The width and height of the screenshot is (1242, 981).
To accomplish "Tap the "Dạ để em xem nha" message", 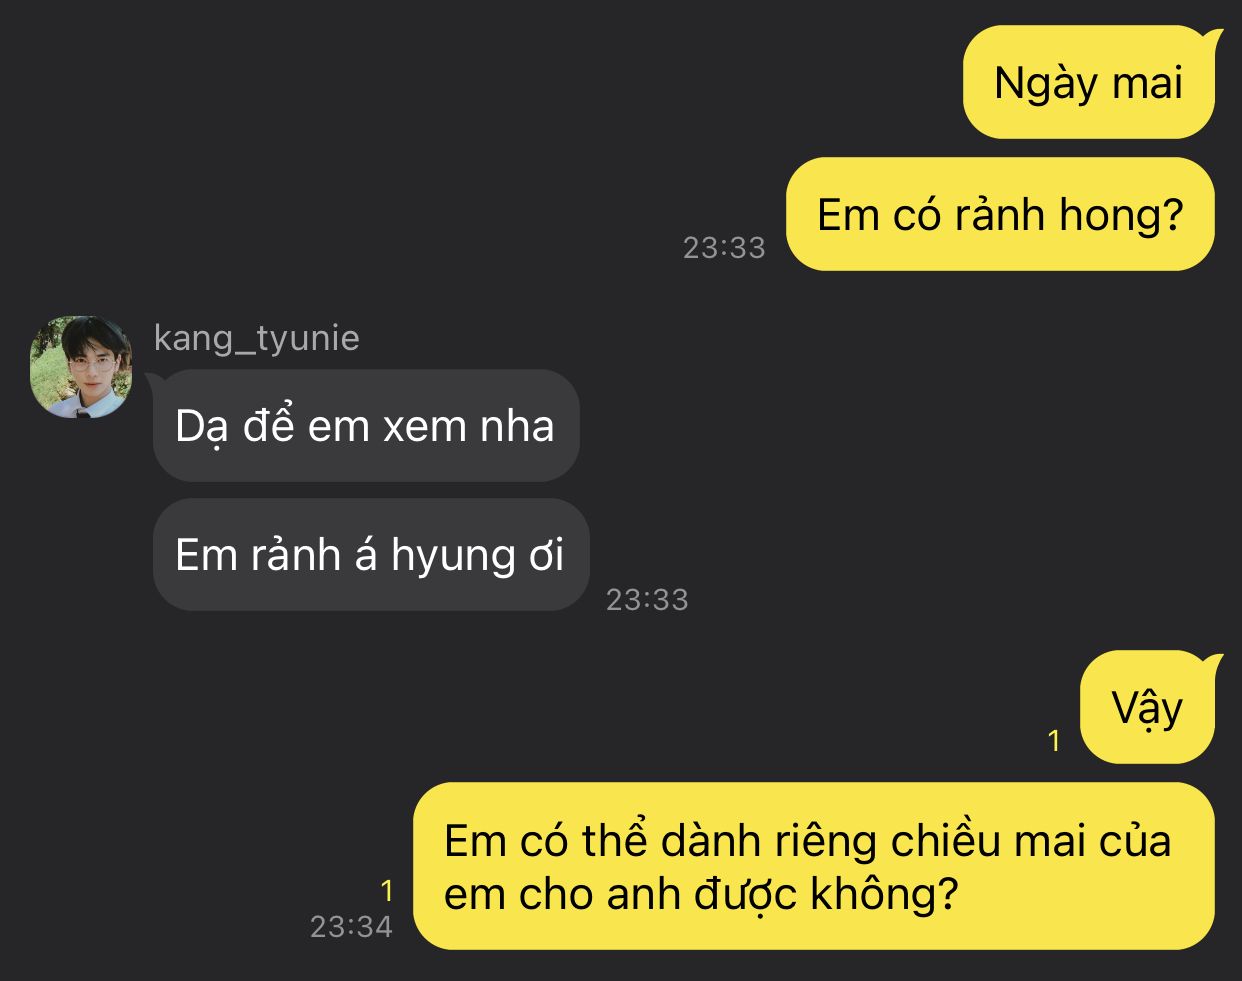I will (x=366, y=426).
